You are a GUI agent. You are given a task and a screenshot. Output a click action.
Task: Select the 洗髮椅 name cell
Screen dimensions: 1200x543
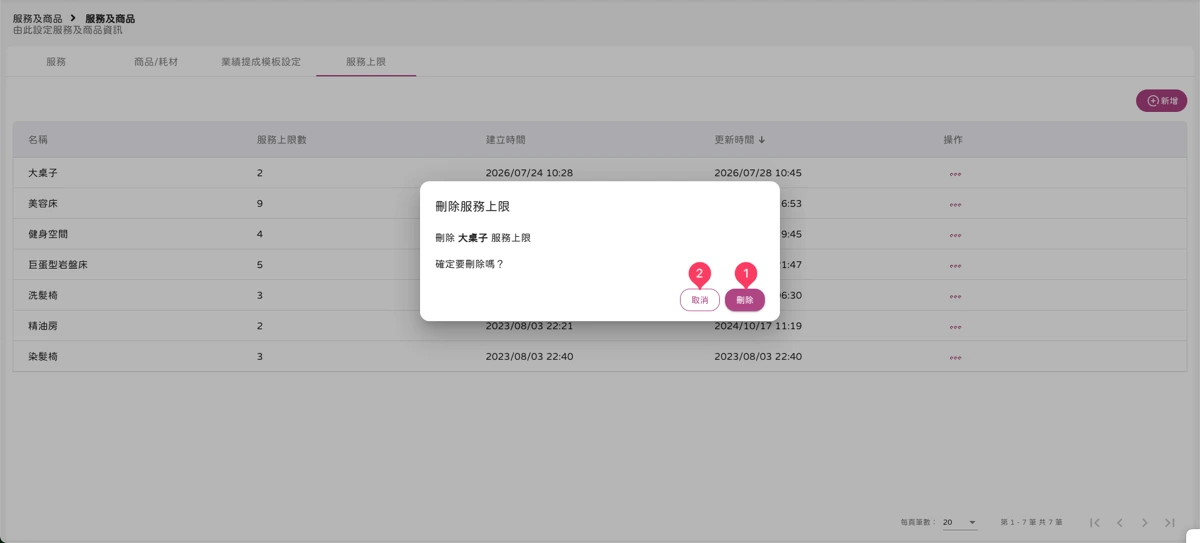[43, 295]
